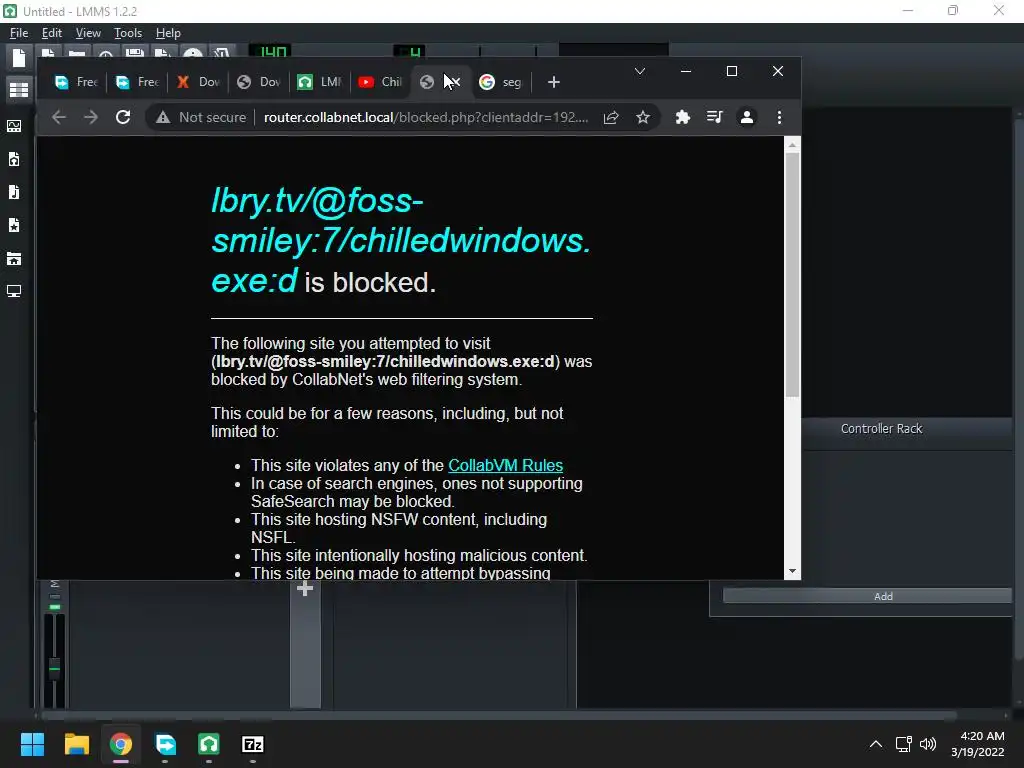Viewport: 1024px width, 768px height.
Task: Open the Instrument Plugins sidebar tab
Action: tap(14, 126)
